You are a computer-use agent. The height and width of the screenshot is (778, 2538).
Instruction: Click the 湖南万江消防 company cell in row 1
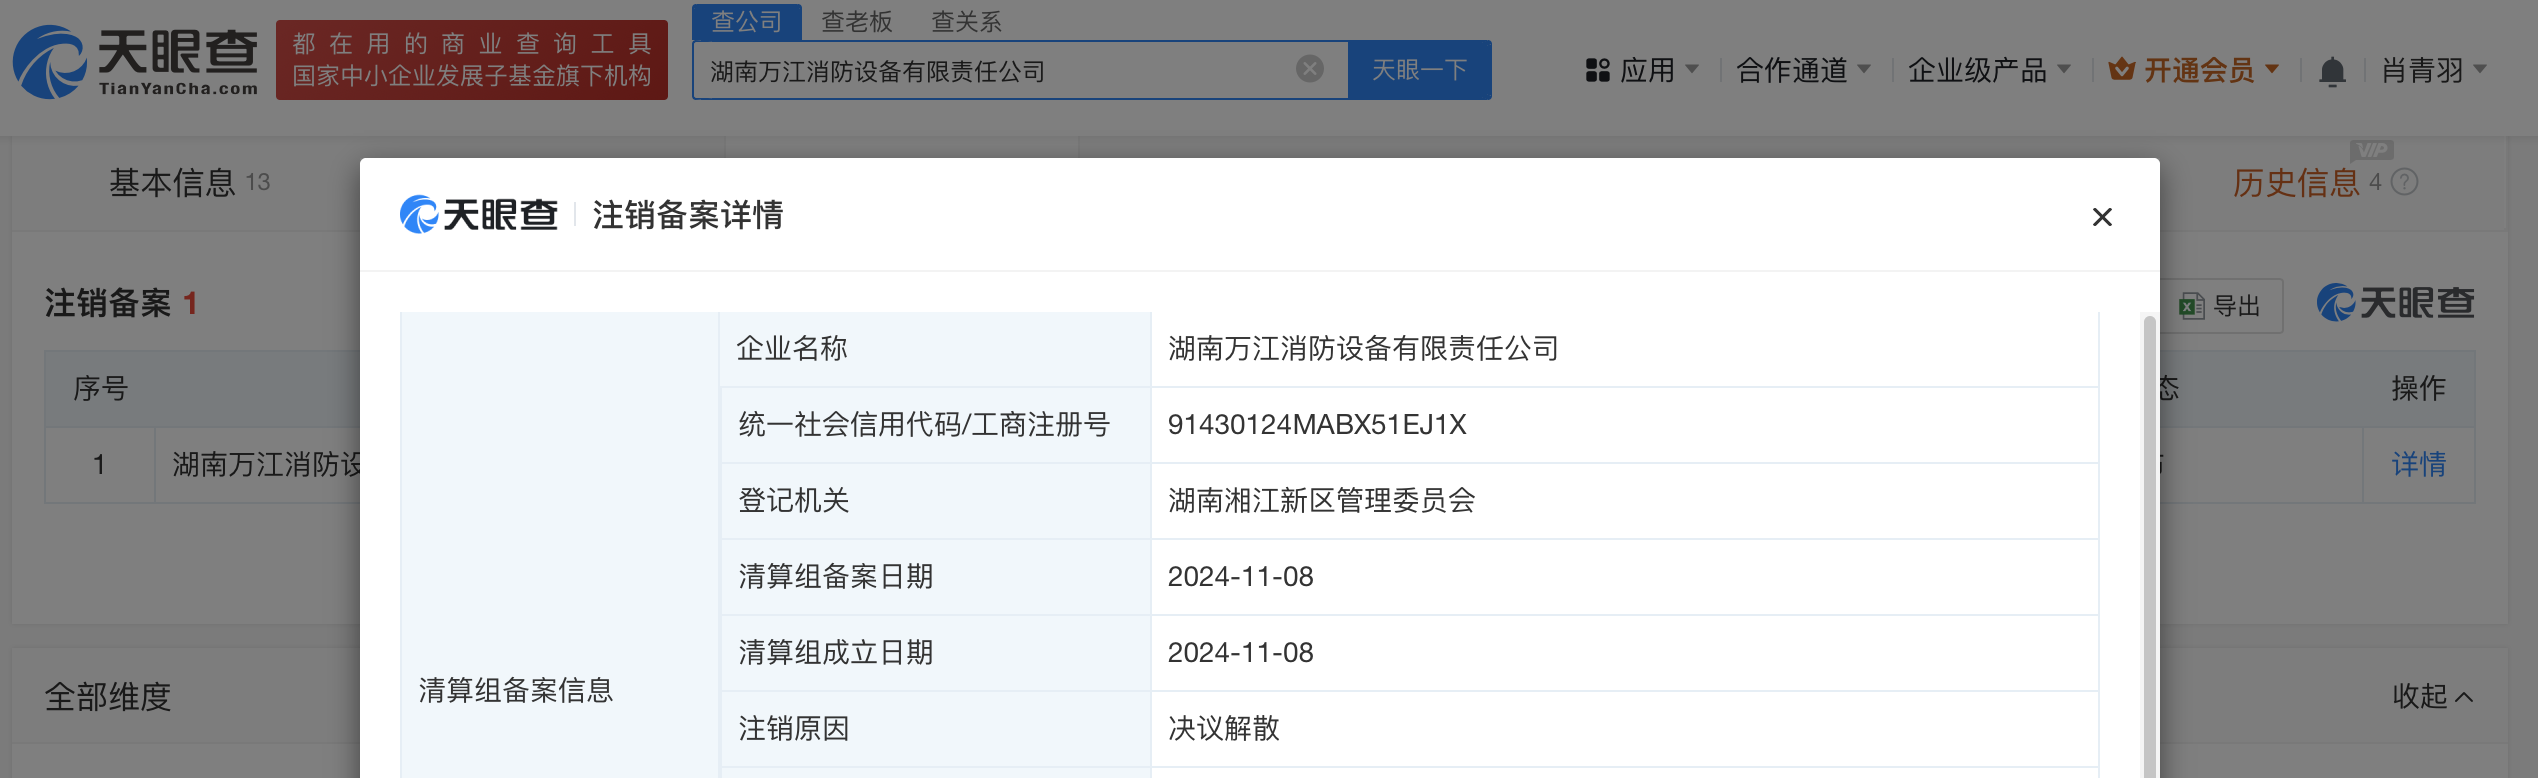coord(266,464)
